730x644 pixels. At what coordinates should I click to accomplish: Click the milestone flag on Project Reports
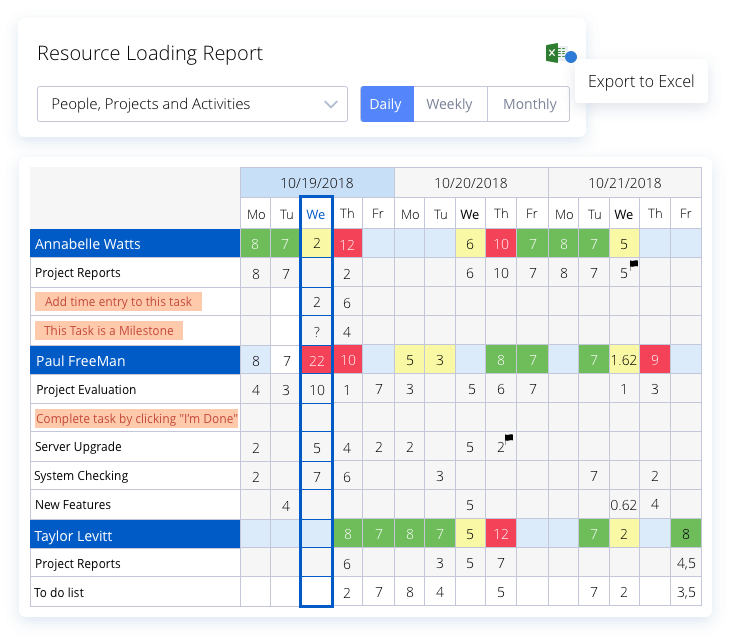tap(634, 264)
